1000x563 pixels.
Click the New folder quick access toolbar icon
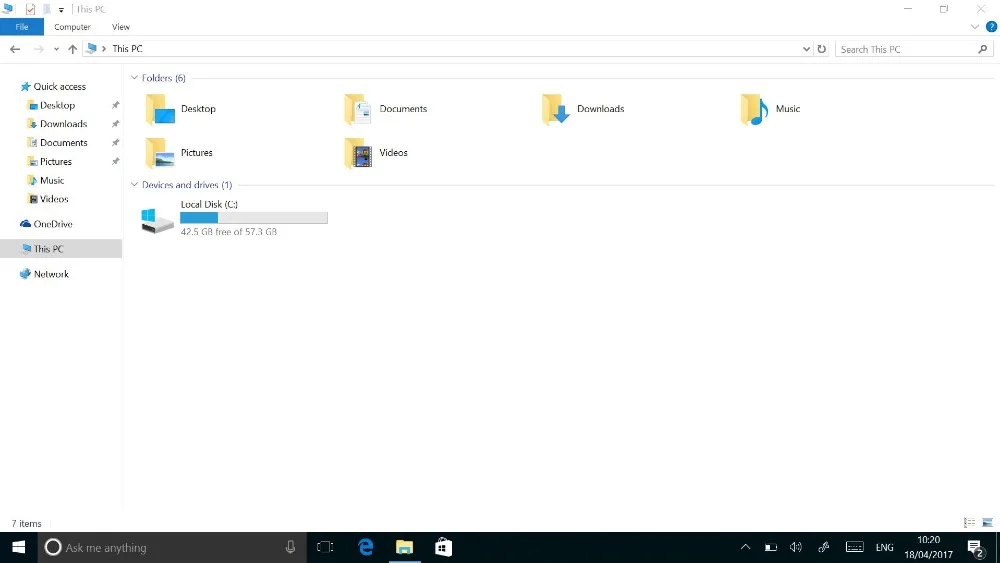(x=47, y=9)
